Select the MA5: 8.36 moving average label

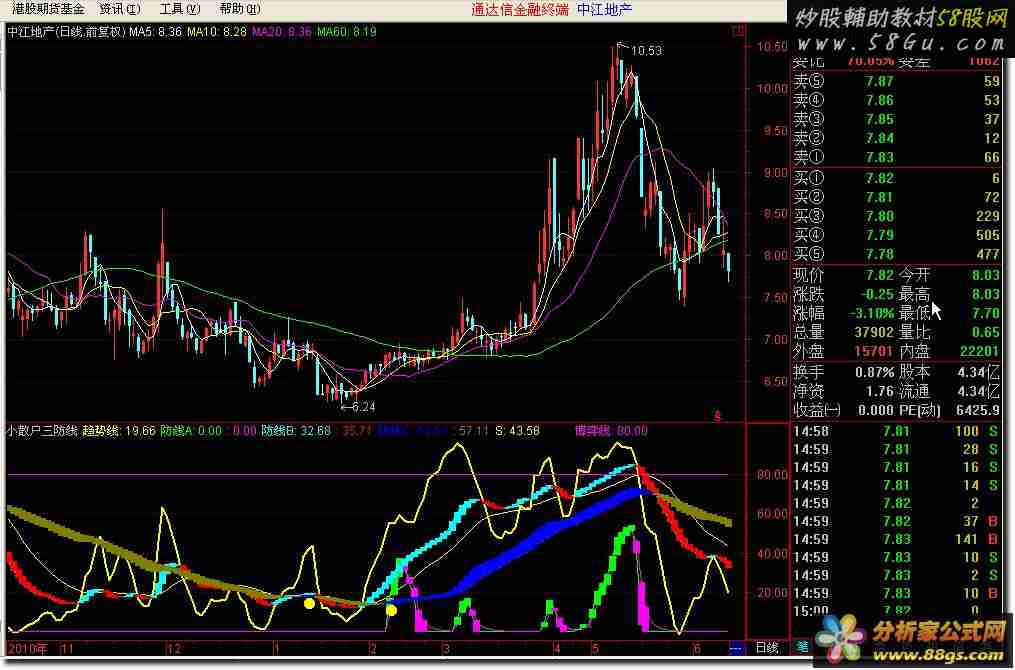[x=155, y=31]
